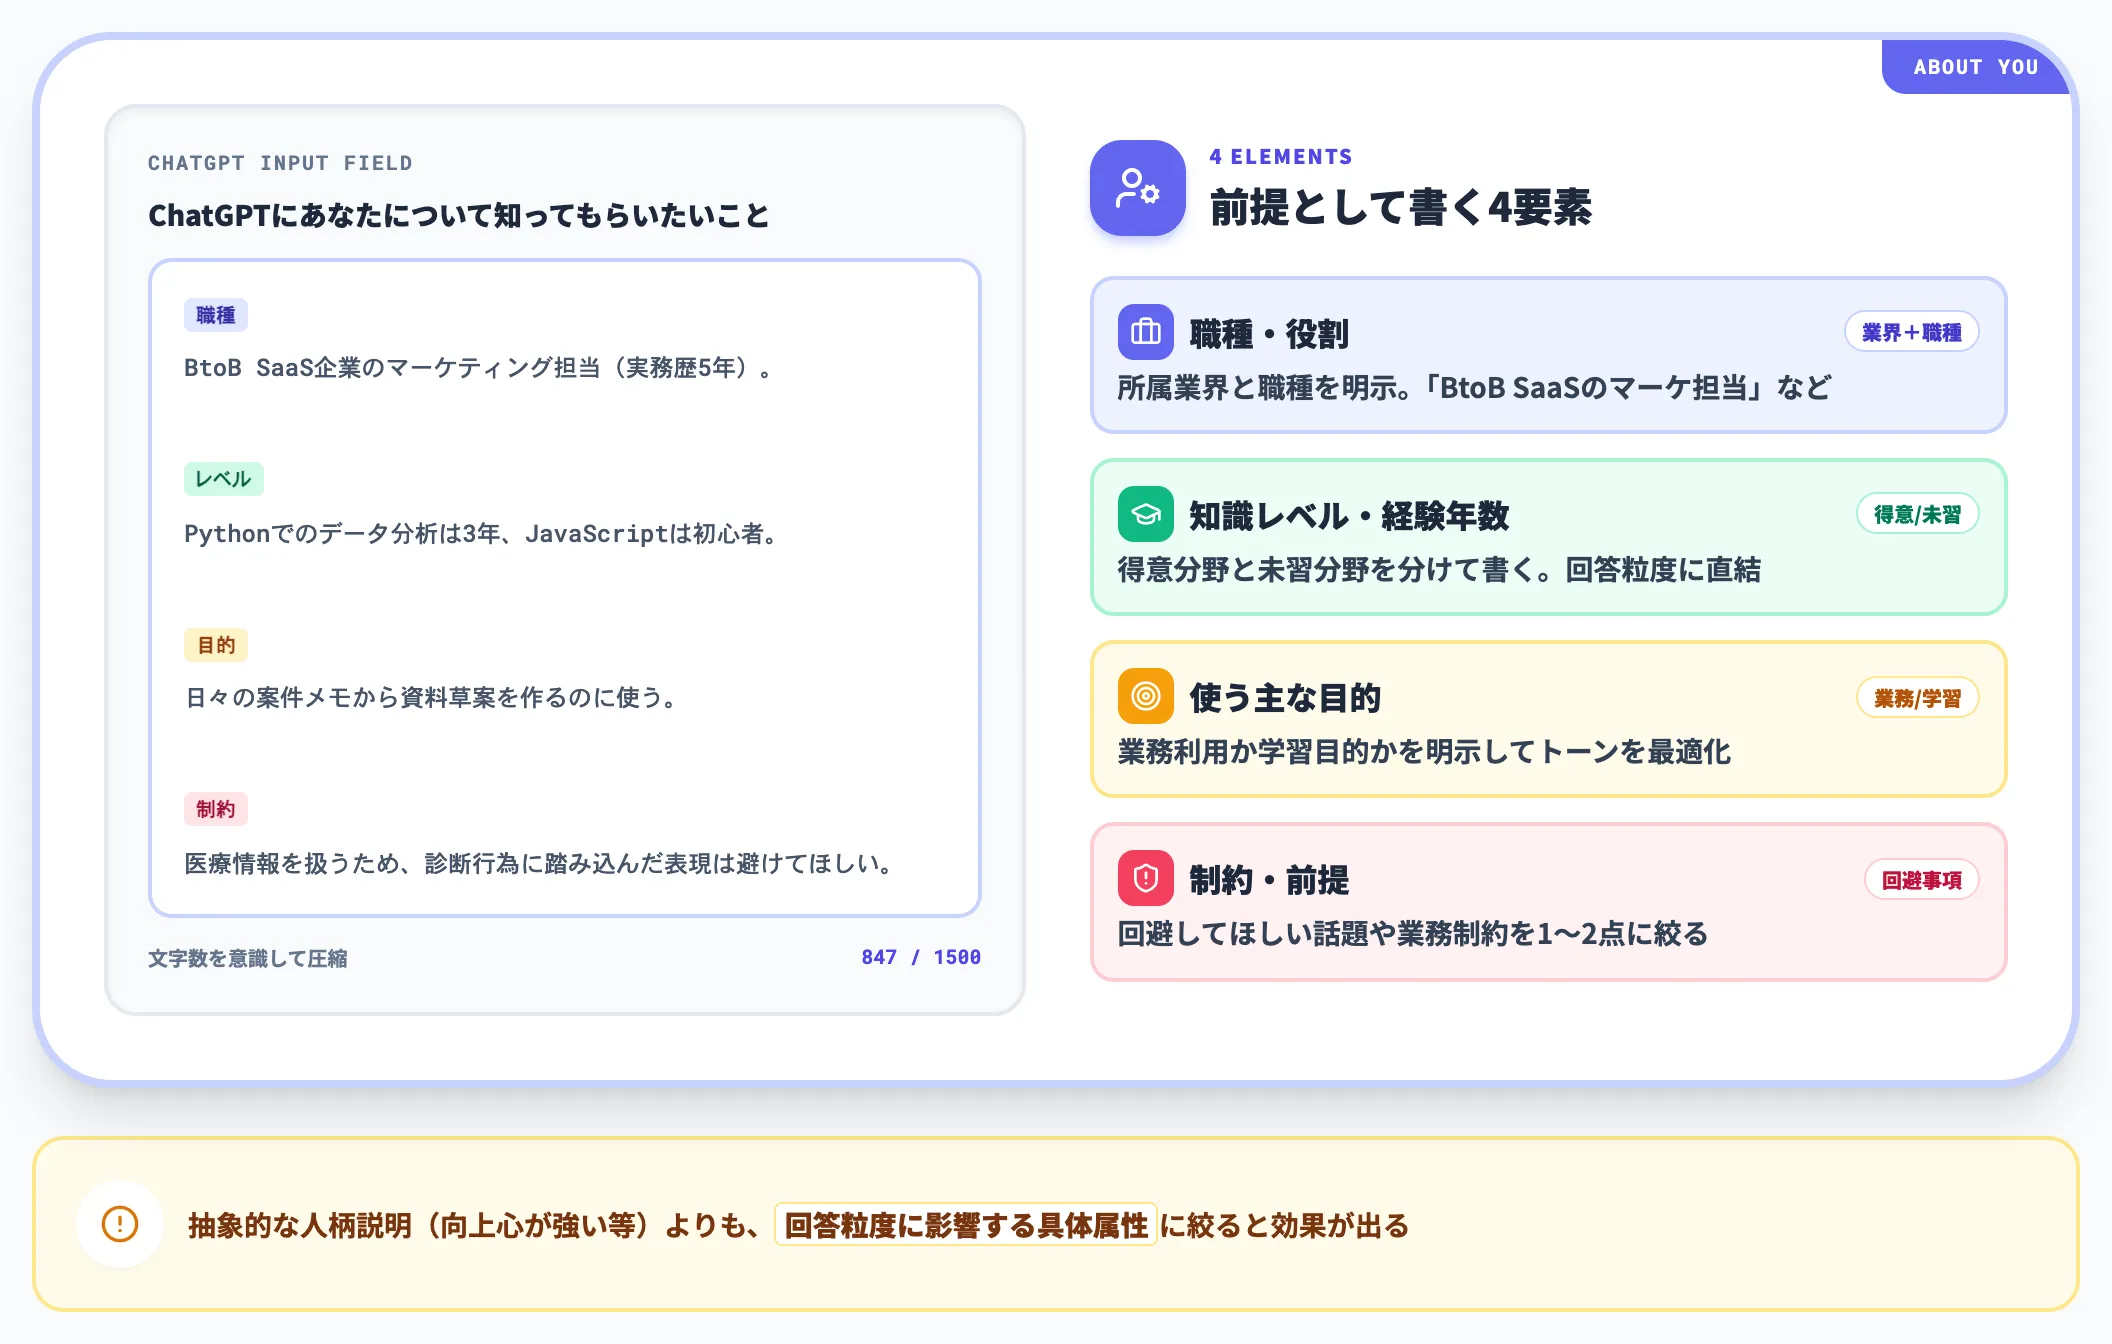Click the '4 ELEMENTS' label
Viewport: 2112px width, 1344px height.
point(1281,157)
